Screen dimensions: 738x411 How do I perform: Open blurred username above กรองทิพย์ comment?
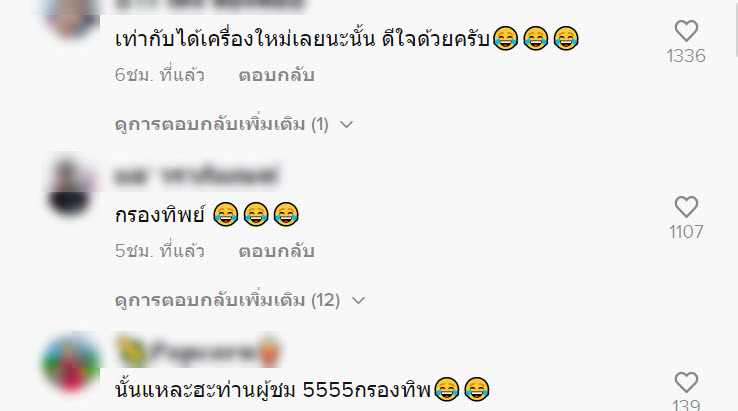point(197,175)
